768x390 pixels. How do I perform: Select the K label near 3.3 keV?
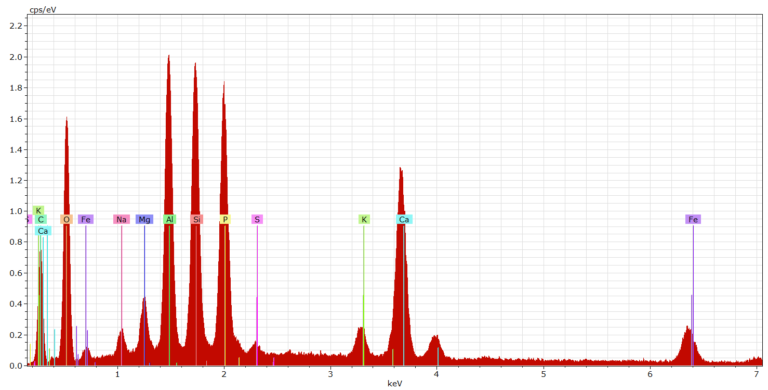(x=364, y=219)
